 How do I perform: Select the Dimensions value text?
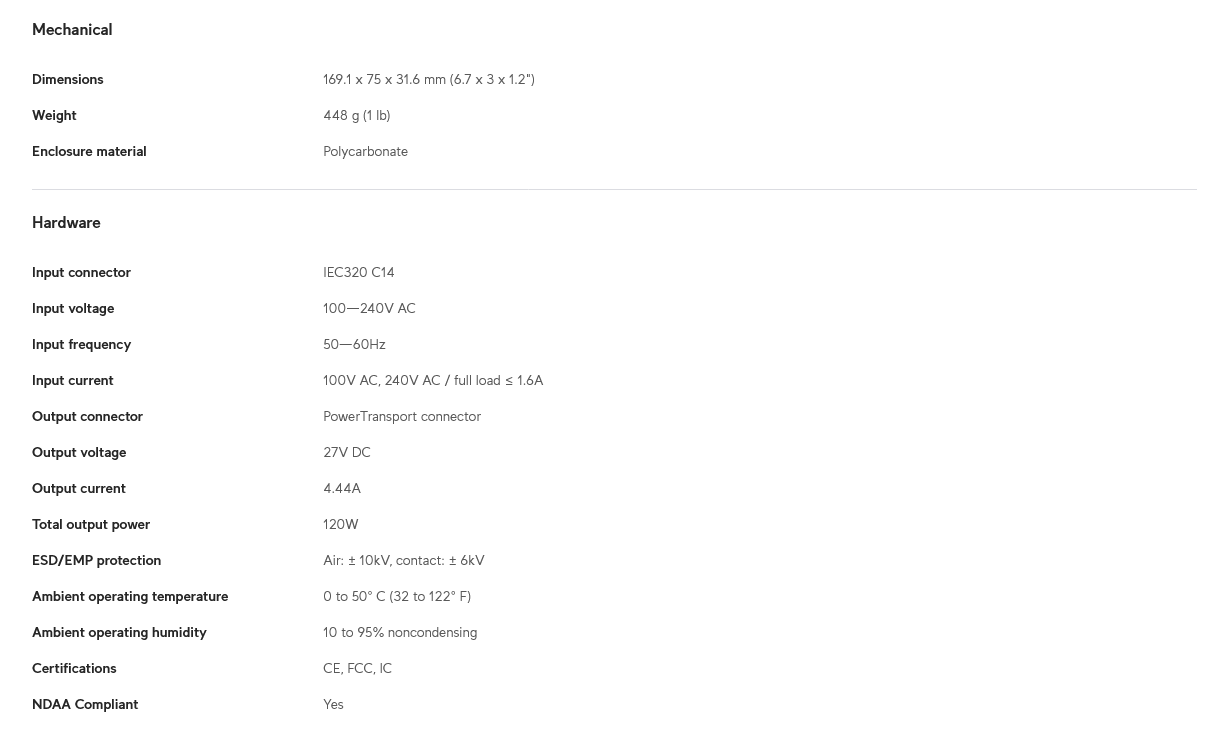429,80
